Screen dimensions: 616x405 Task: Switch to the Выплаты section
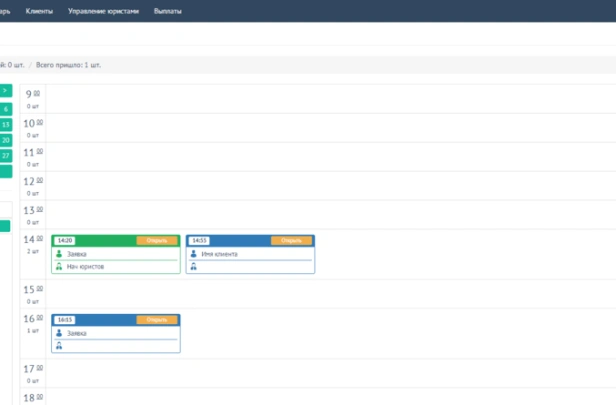coord(168,11)
